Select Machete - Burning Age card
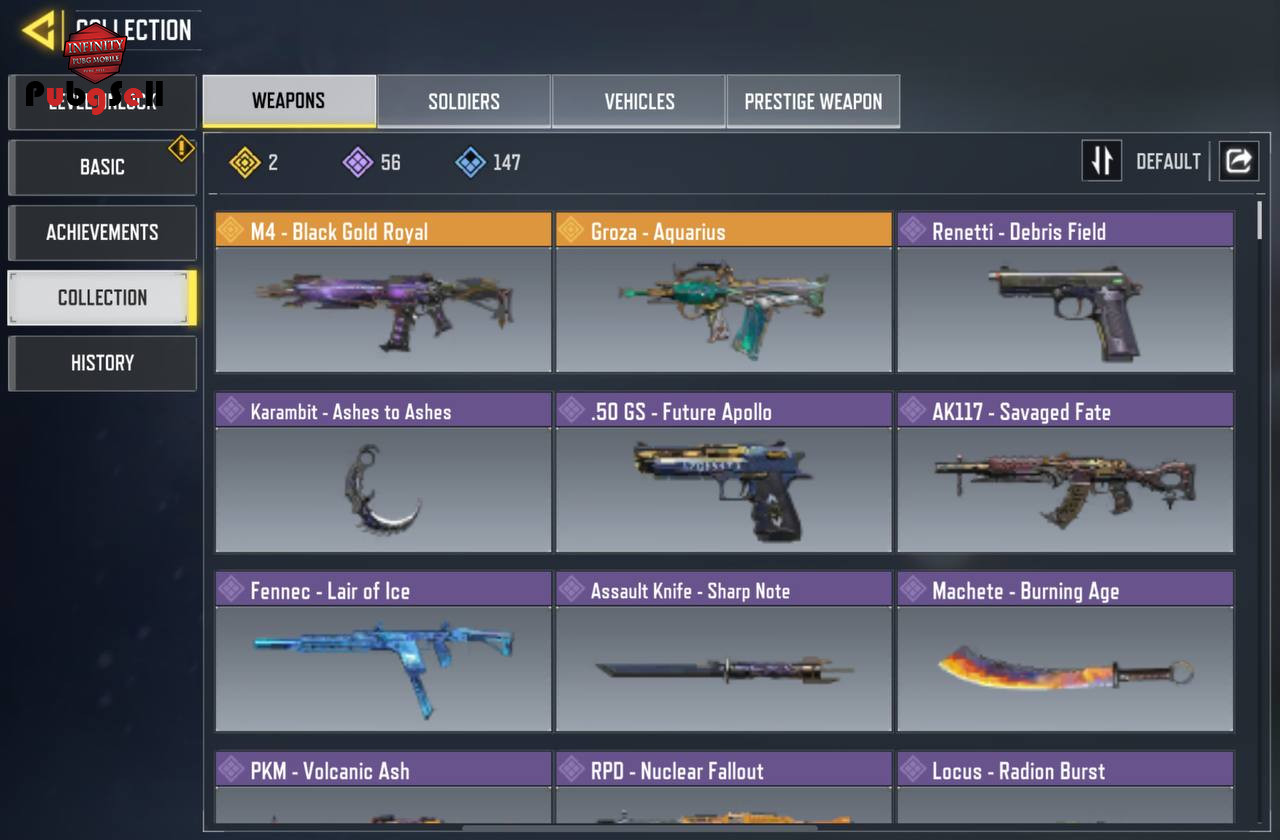The height and width of the screenshot is (840, 1280). (1065, 652)
